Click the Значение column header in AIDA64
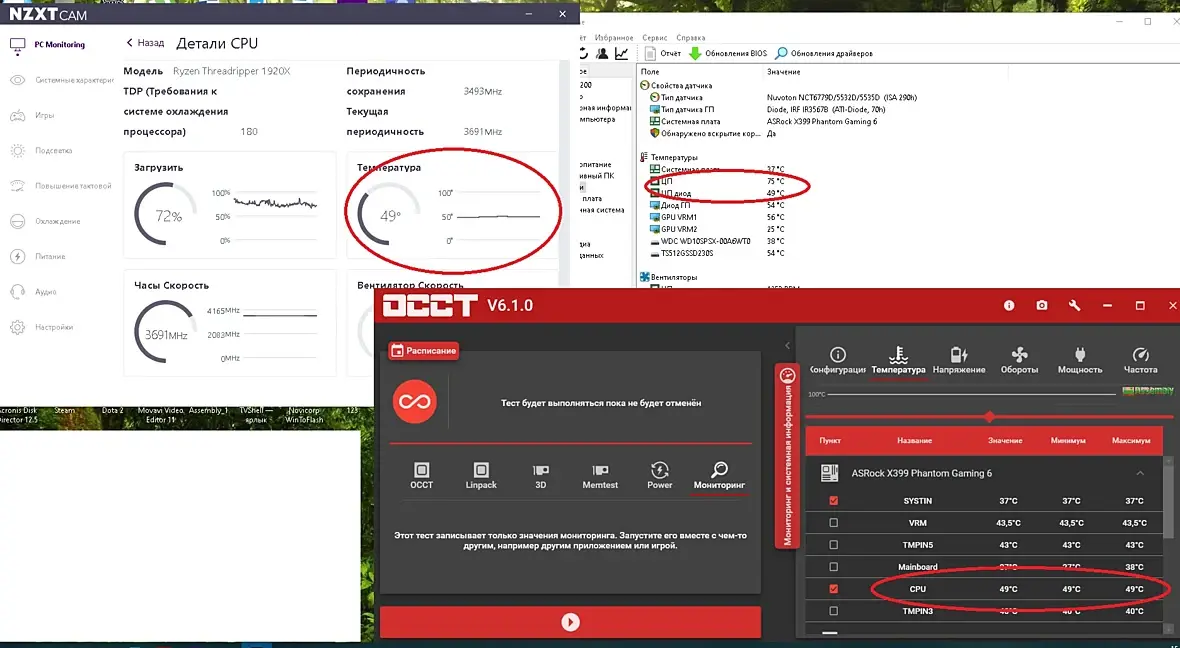 point(783,71)
